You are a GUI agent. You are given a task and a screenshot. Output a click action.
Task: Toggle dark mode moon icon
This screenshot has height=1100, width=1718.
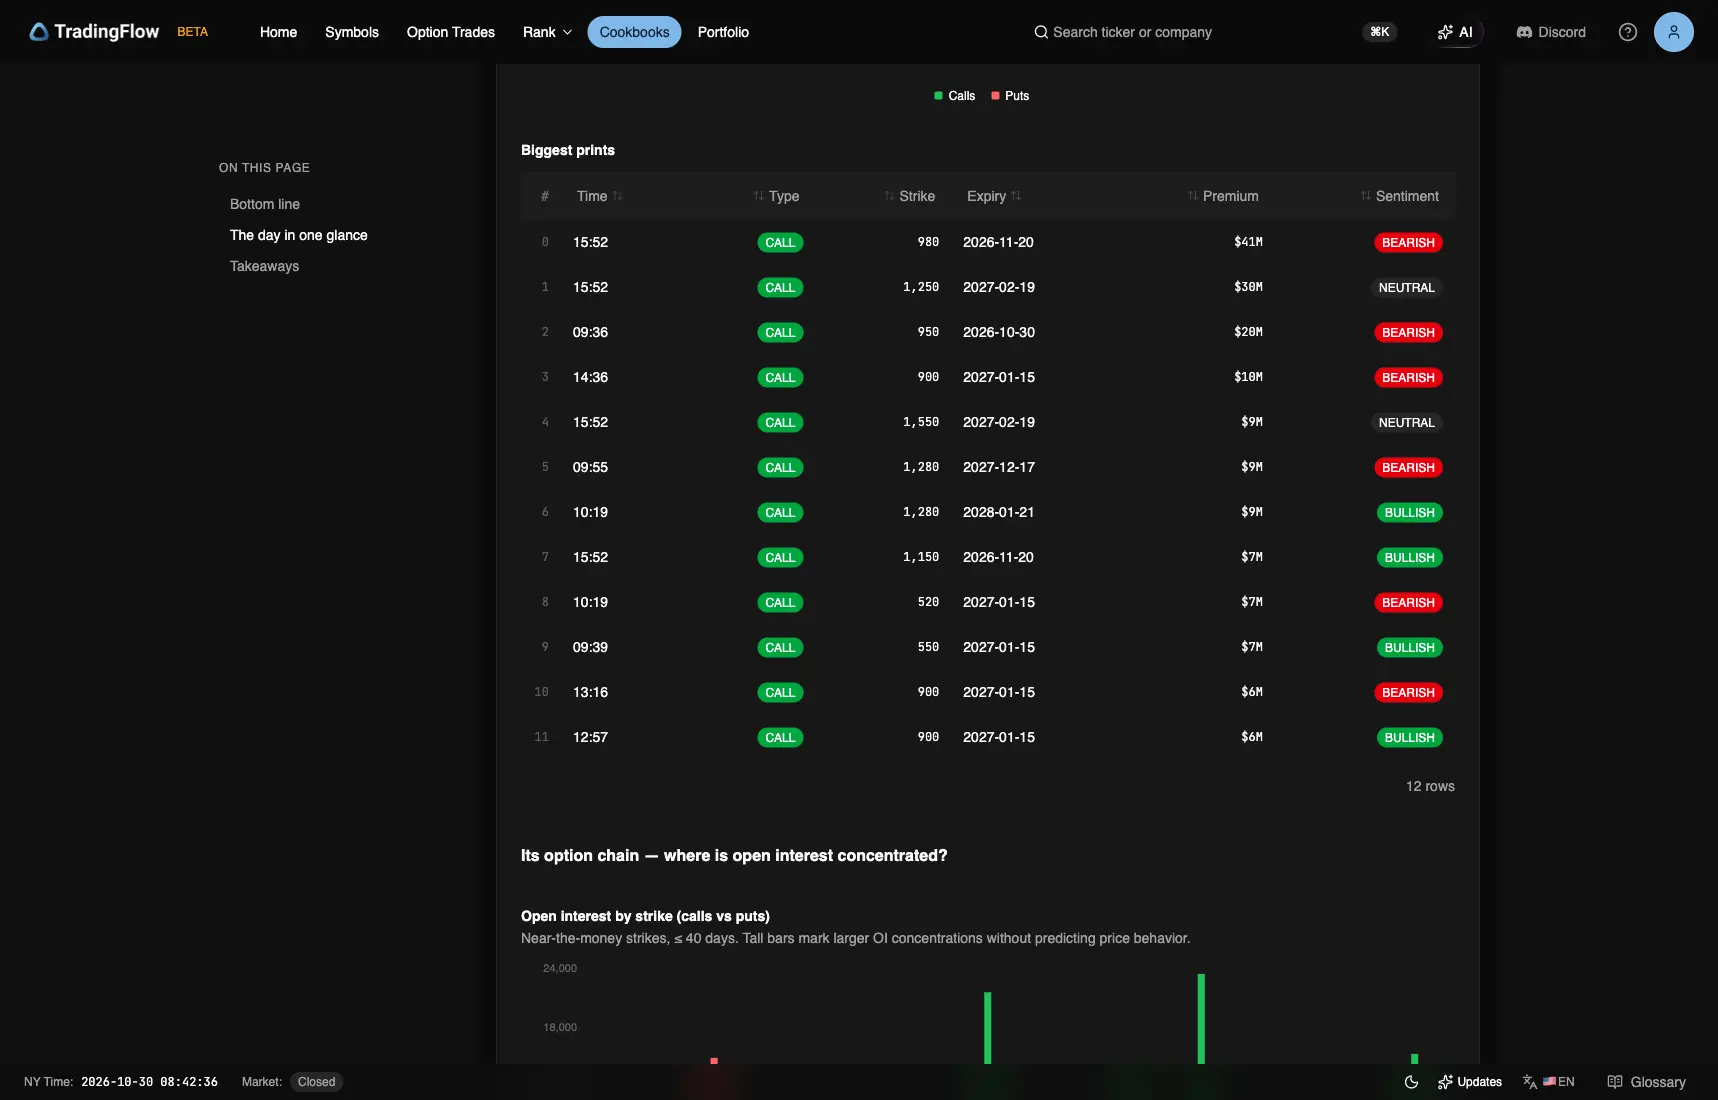(1411, 1082)
